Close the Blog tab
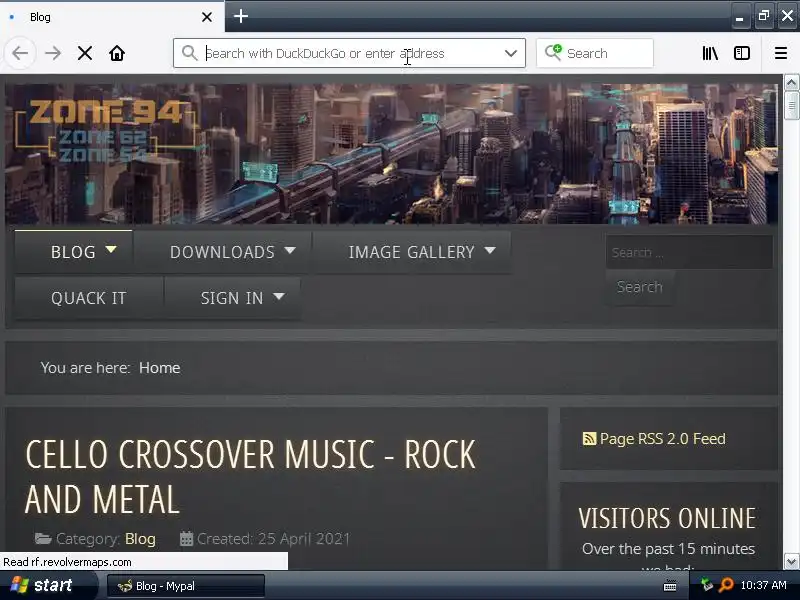Viewport: 800px width, 600px height. (207, 17)
